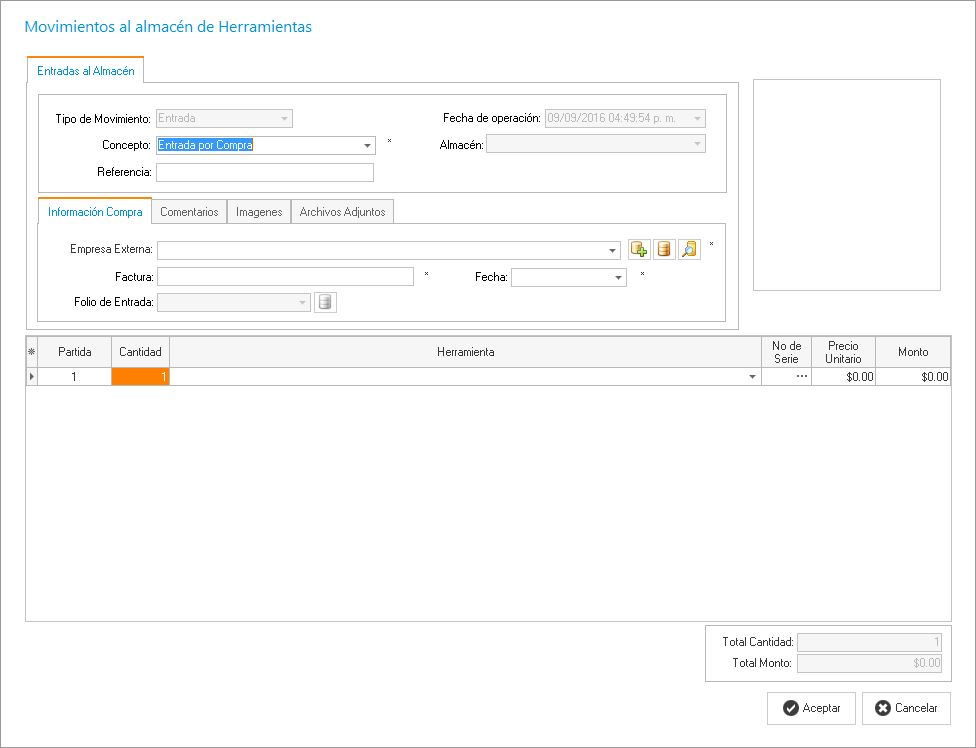976x748 pixels.
Task: Click the Cancelar button
Action: point(906,708)
